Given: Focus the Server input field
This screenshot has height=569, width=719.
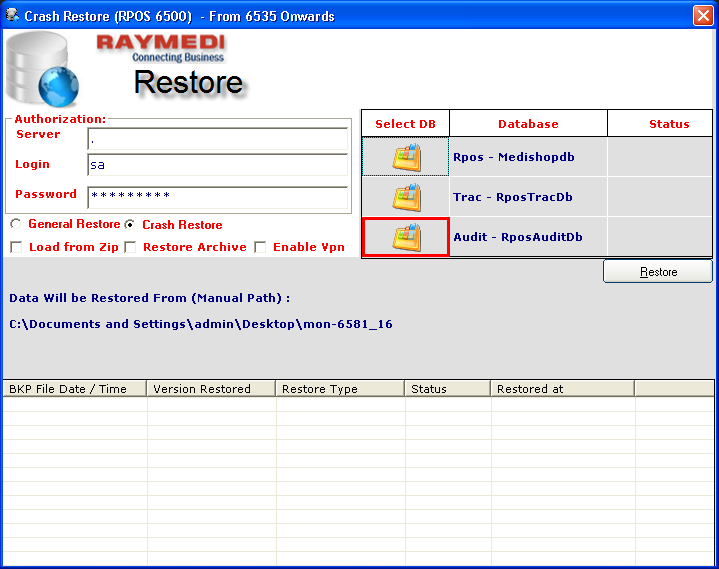Looking at the screenshot, I should click(x=217, y=138).
